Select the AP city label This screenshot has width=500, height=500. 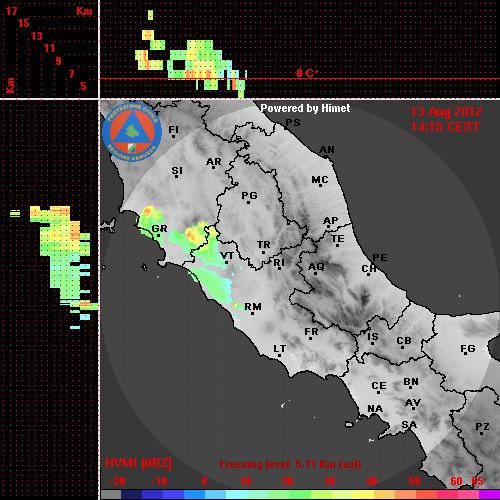[331, 221]
